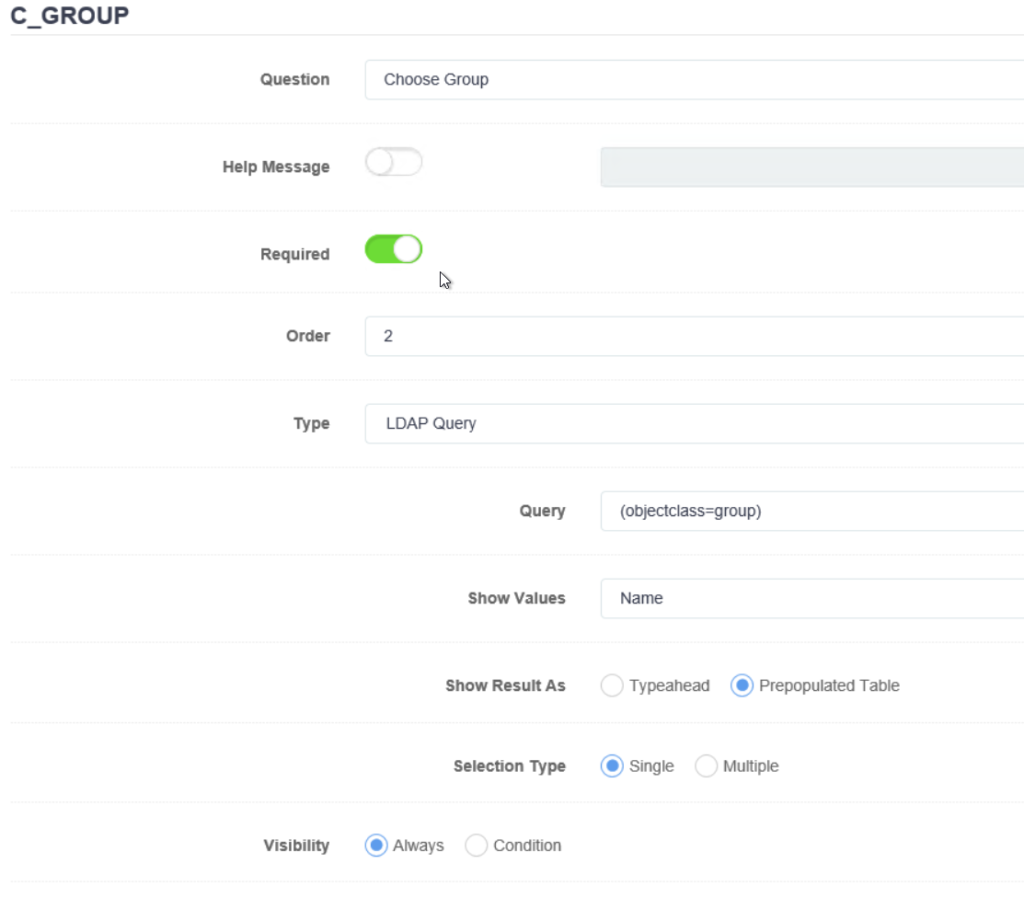Click the disabled help message text box
The width and height of the screenshot is (1024, 898).
coord(810,167)
